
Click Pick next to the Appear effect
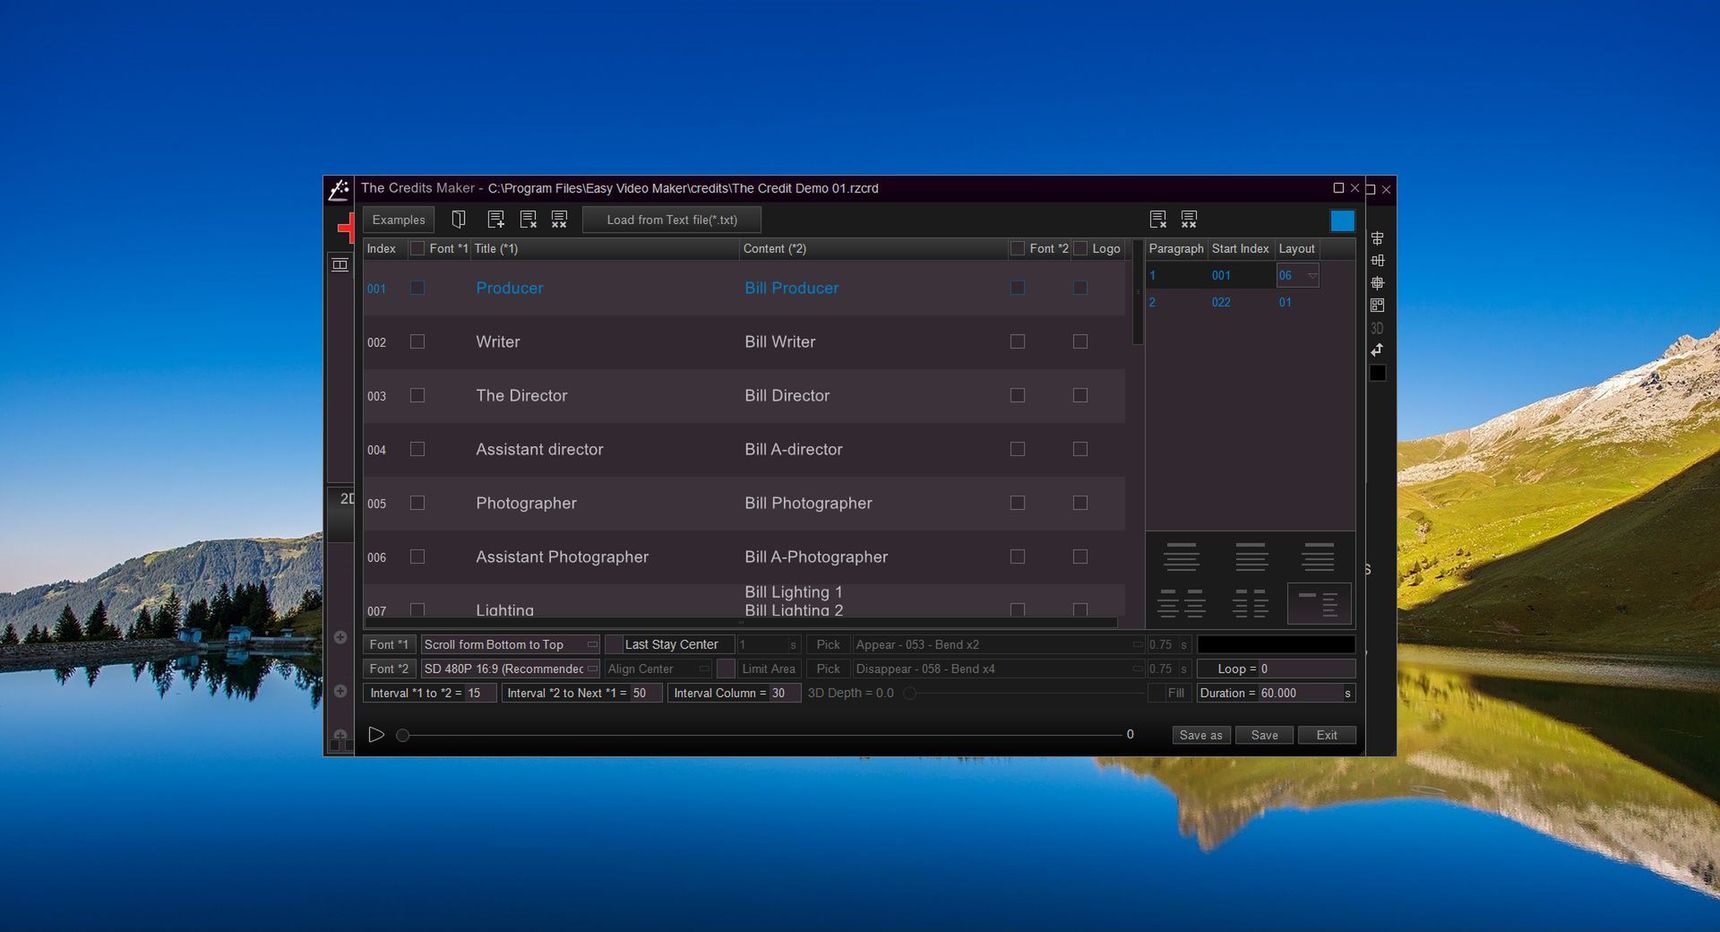pyautogui.click(x=828, y=645)
